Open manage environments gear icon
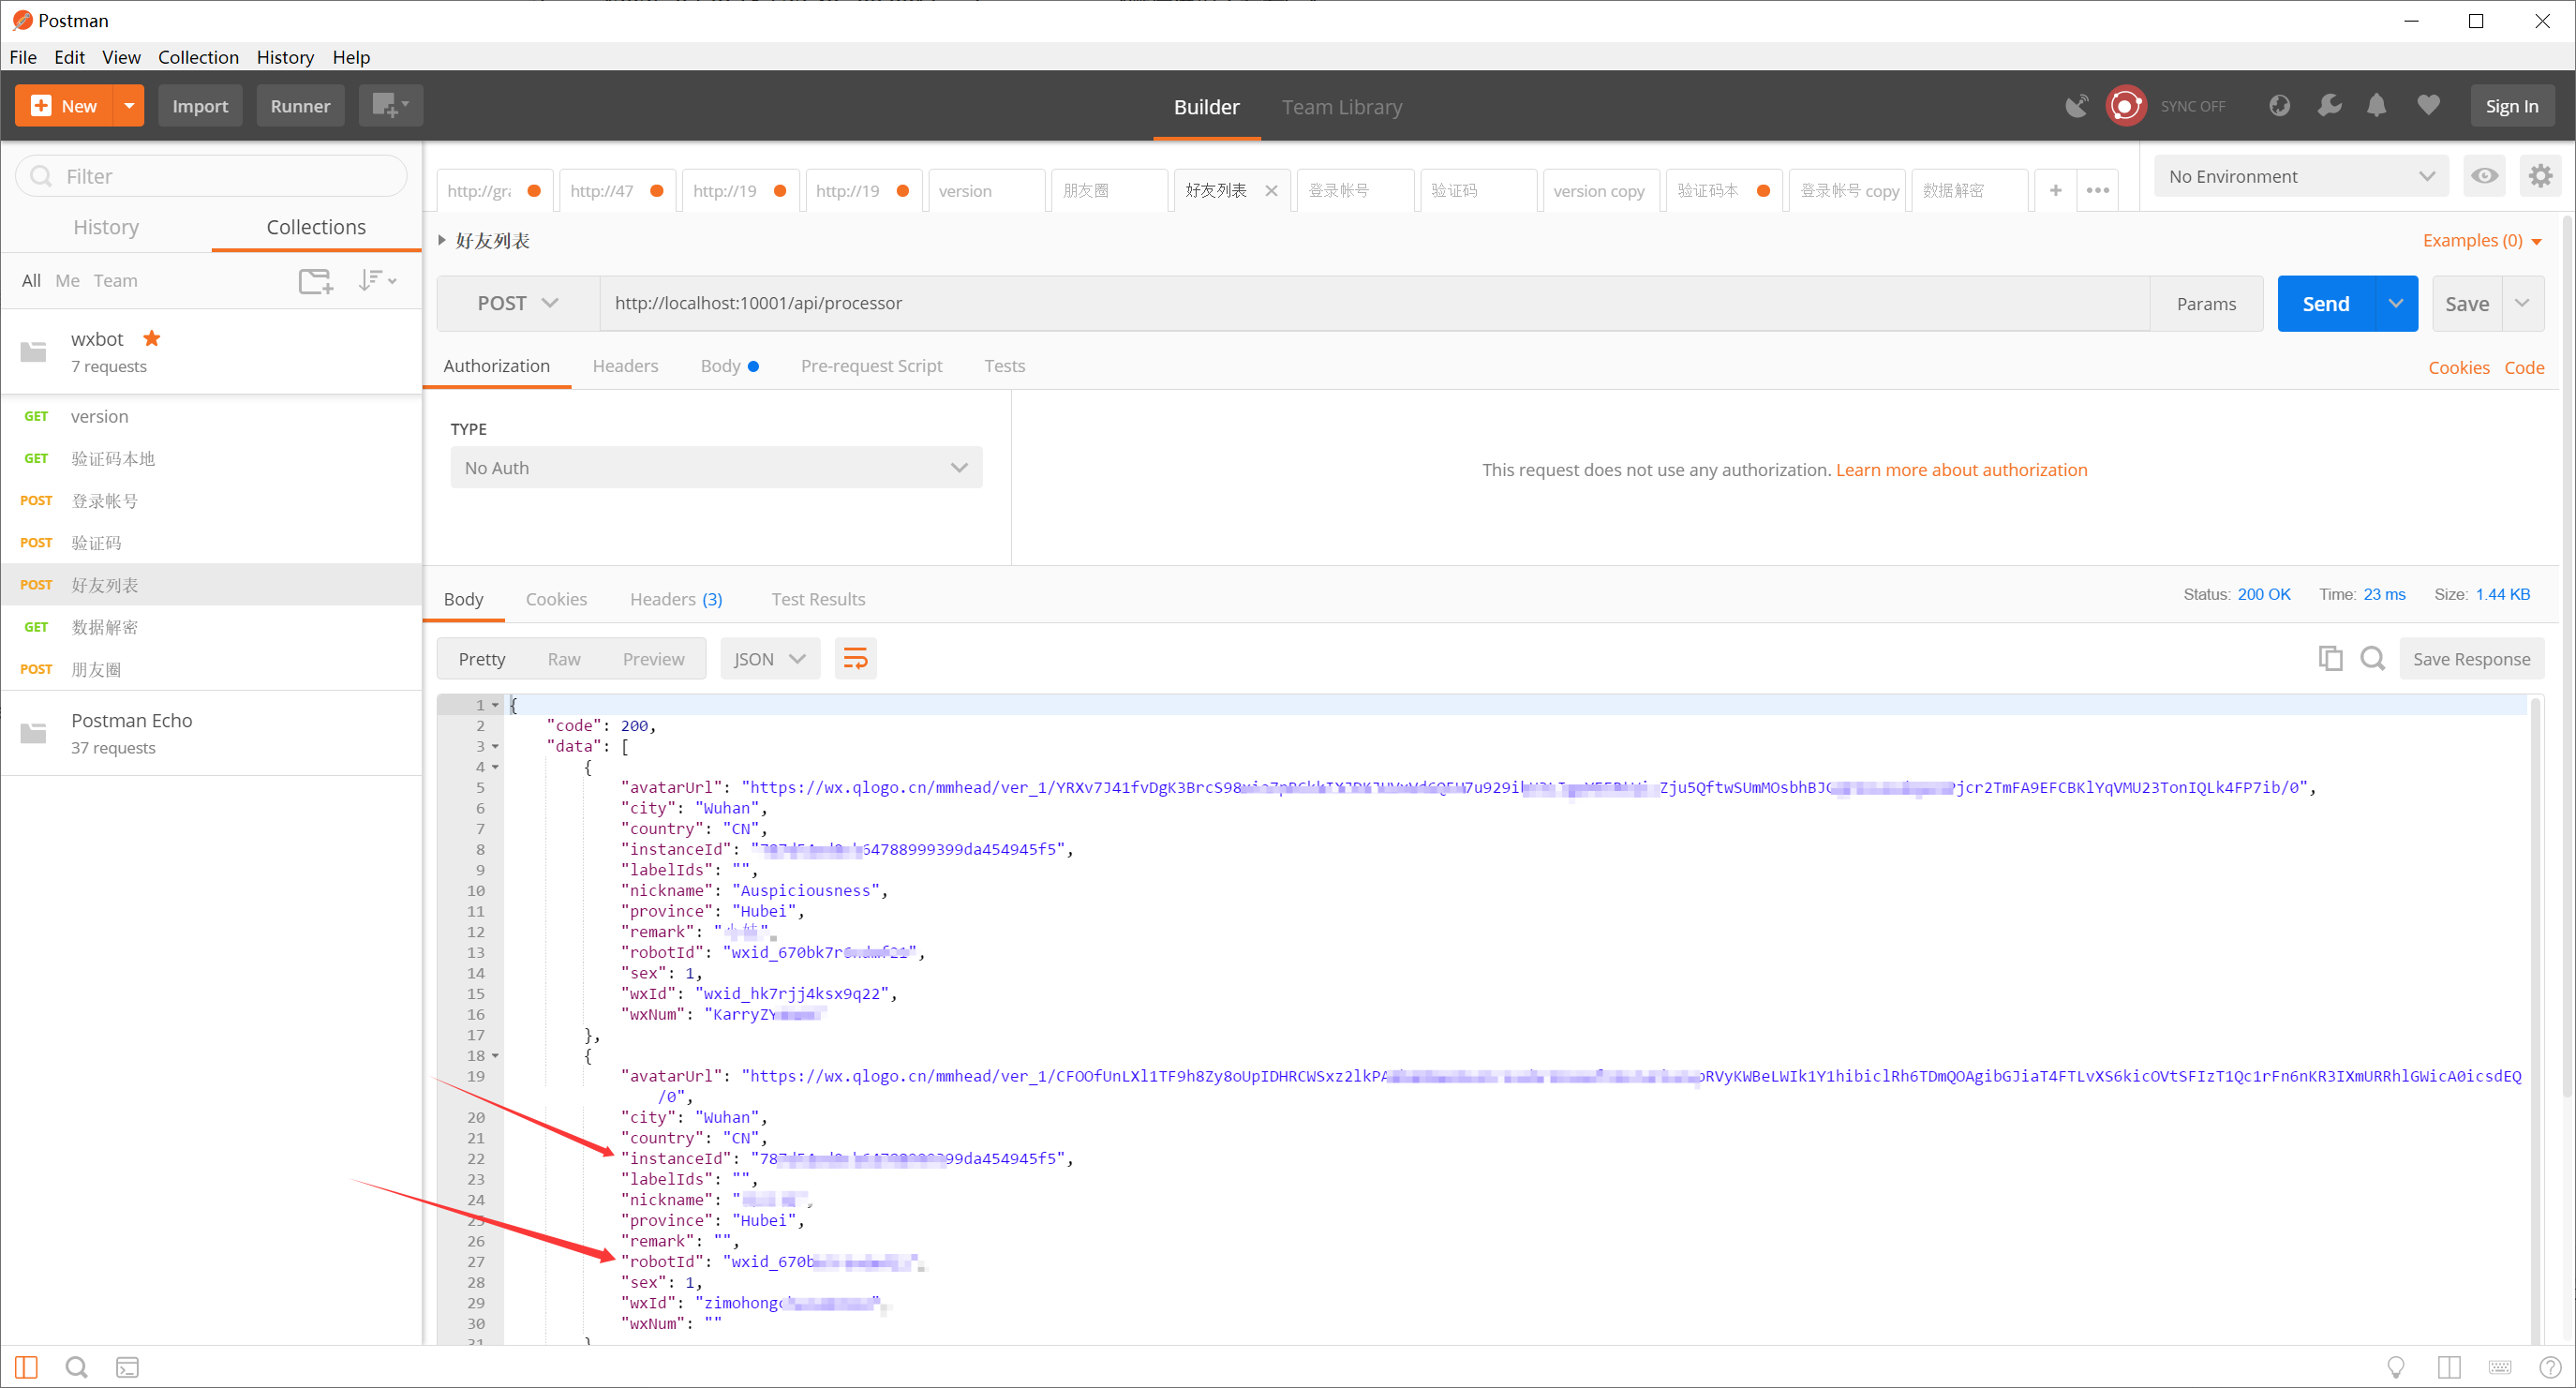The width and height of the screenshot is (2576, 1388). (x=2540, y=177)
